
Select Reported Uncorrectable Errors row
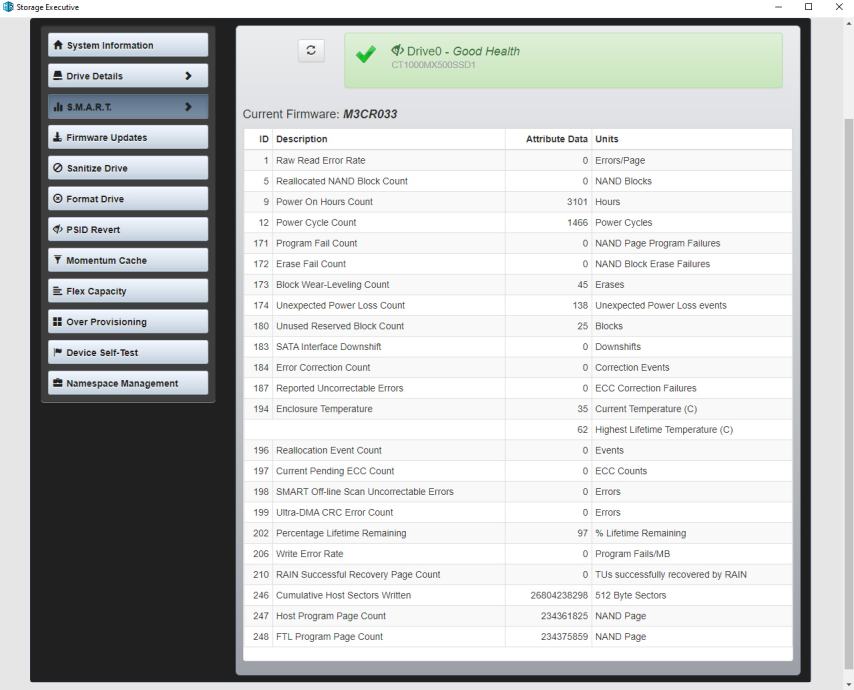pyautogui.click(x=517, y=388)
